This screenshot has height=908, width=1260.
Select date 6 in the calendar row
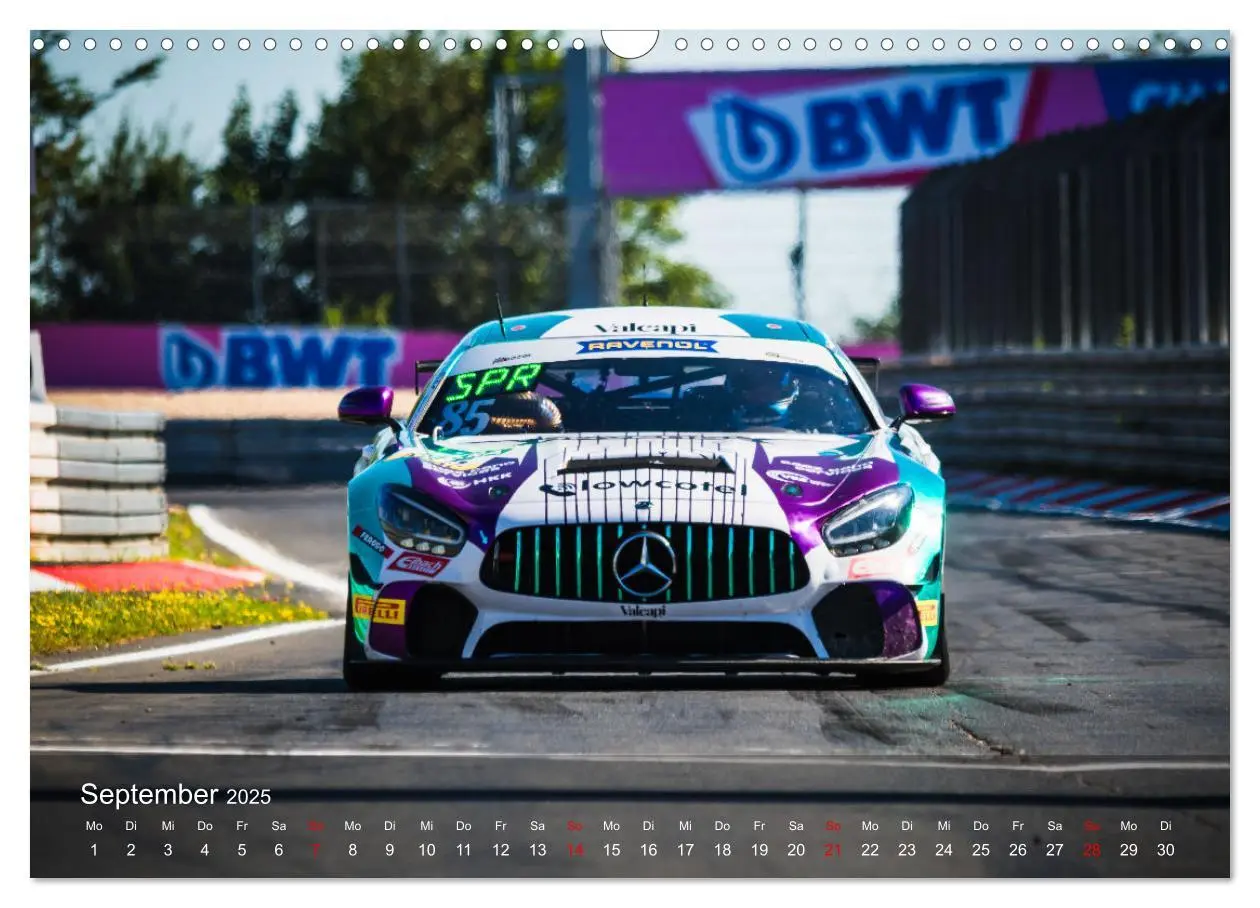pos(279,850)
